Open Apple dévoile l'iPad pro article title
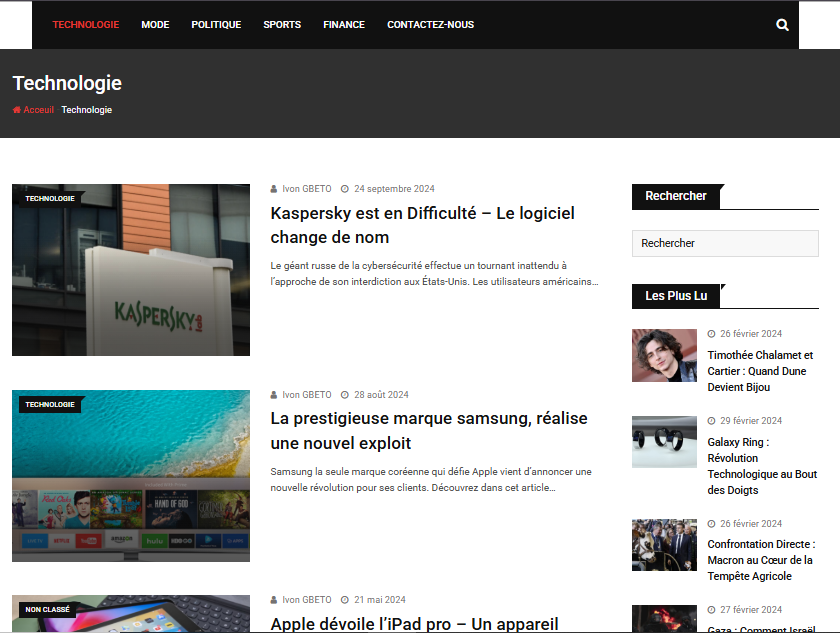Screen dimensions: 840x633 point(414,624)
